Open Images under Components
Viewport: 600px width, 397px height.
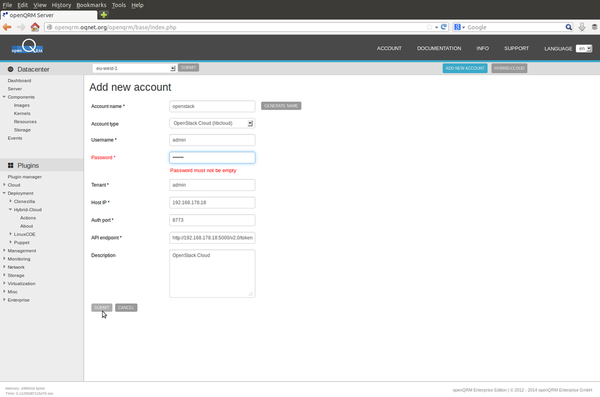(21, 105)
